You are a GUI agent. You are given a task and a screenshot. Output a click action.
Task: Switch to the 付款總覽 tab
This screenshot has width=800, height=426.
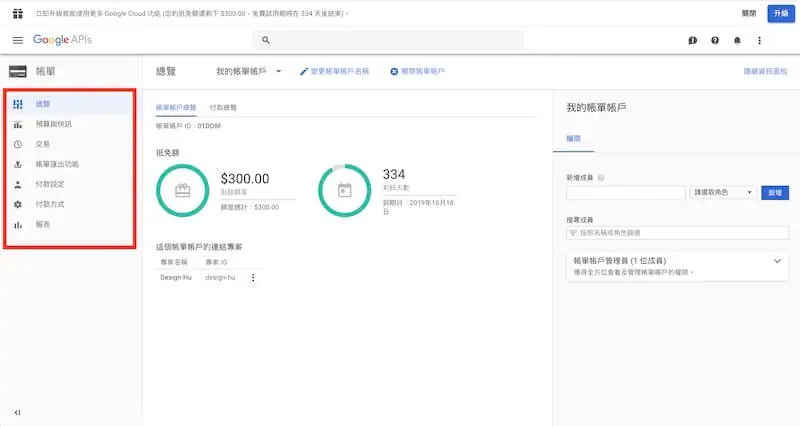point(223,108)
